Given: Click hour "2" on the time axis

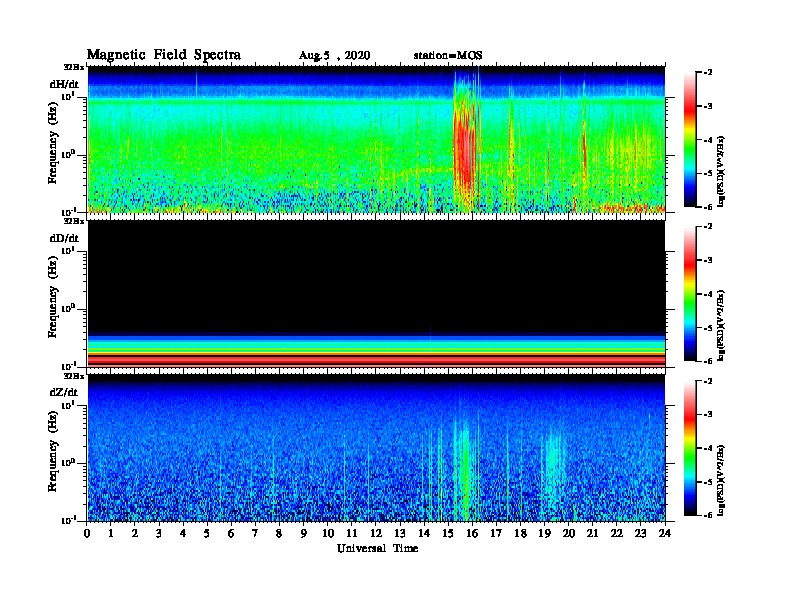Looking at the screenshot, I should pos(135,533).
